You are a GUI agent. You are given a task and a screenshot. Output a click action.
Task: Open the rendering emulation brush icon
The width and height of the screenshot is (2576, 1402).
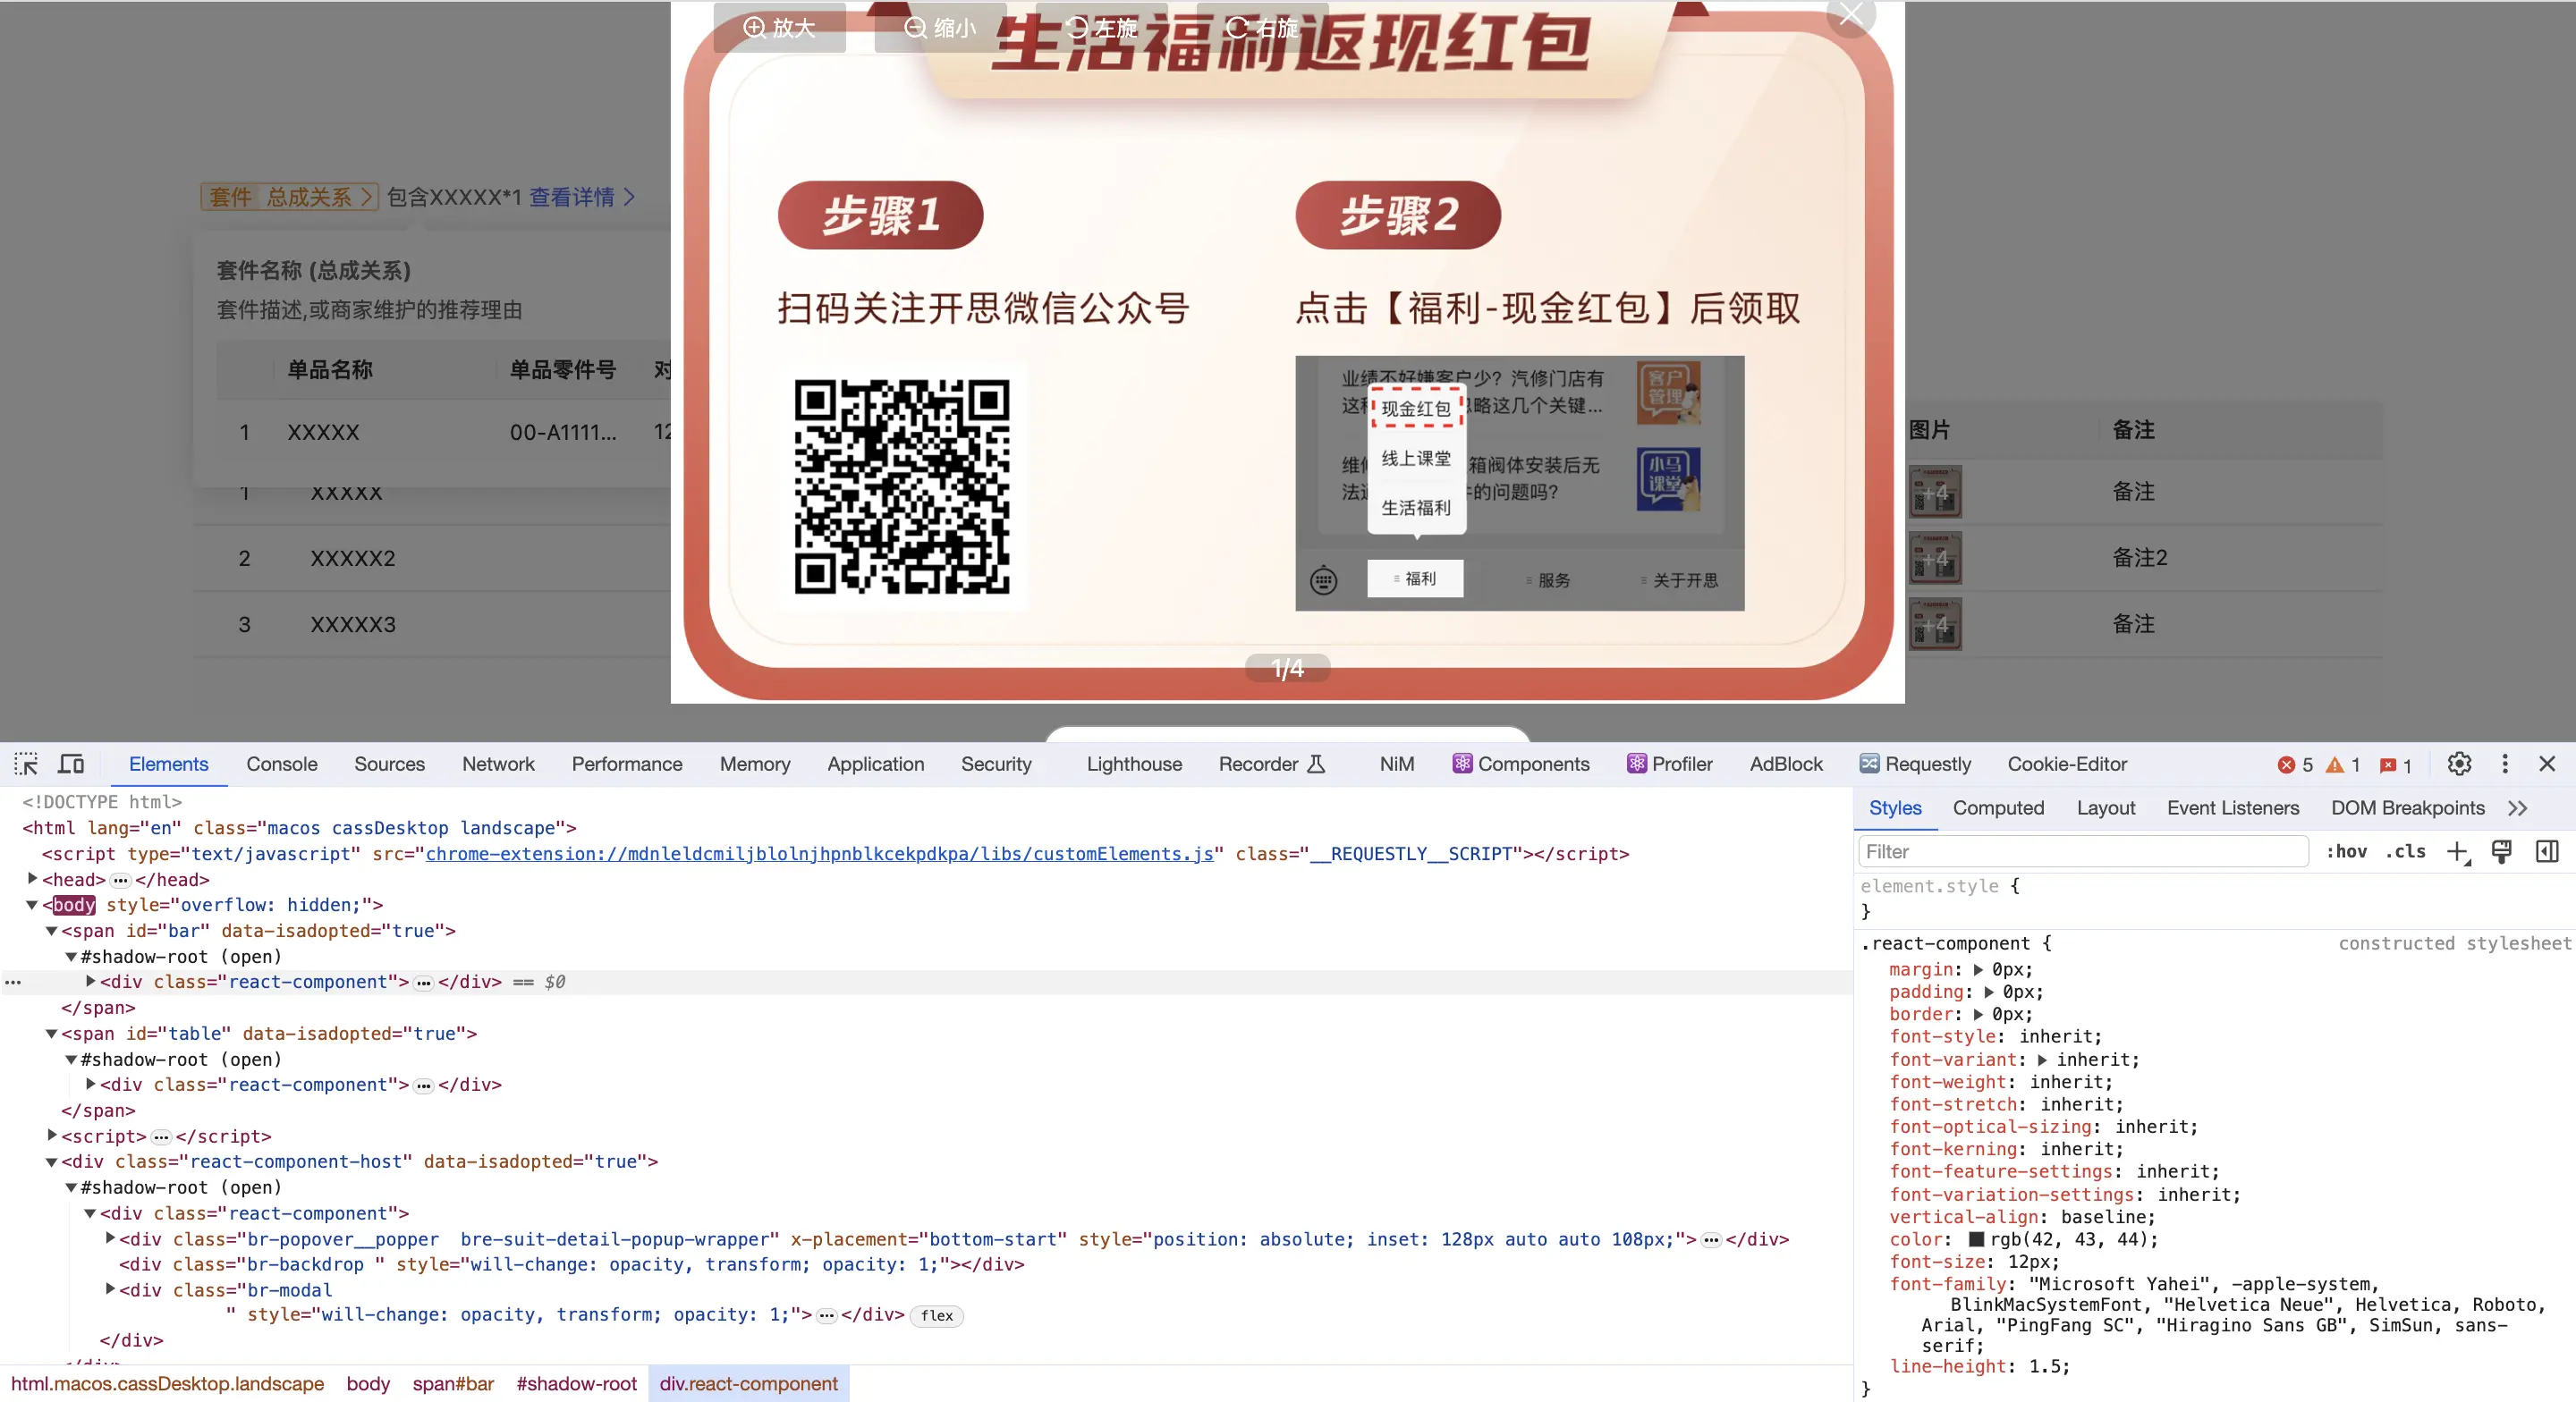[2502, 852]
